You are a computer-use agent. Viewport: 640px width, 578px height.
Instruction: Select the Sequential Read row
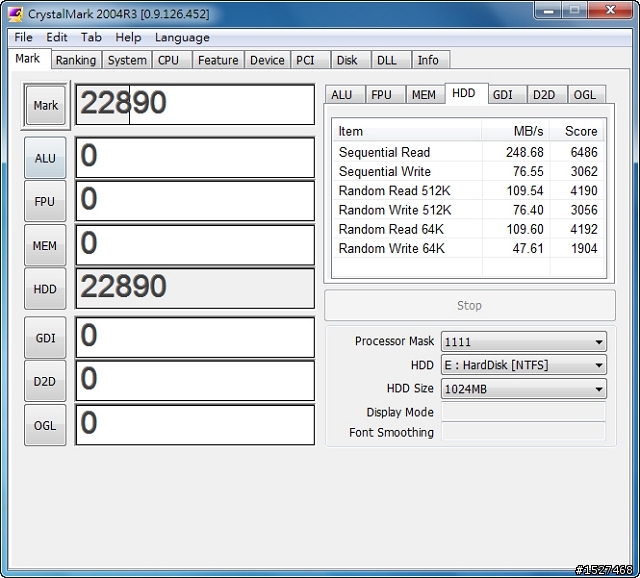pyautogui.click(x=468, y=152)
